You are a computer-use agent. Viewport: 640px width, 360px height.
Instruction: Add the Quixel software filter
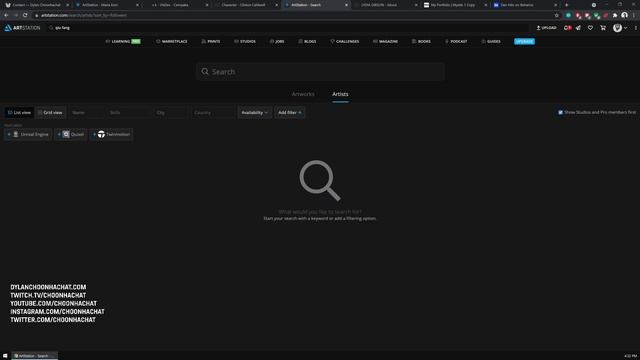[71, 134]
